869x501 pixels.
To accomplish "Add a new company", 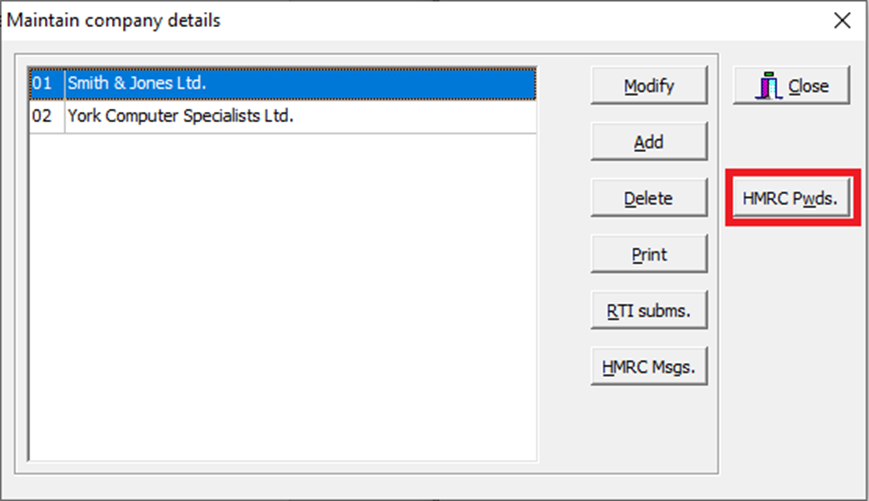I will coord(649,142).
